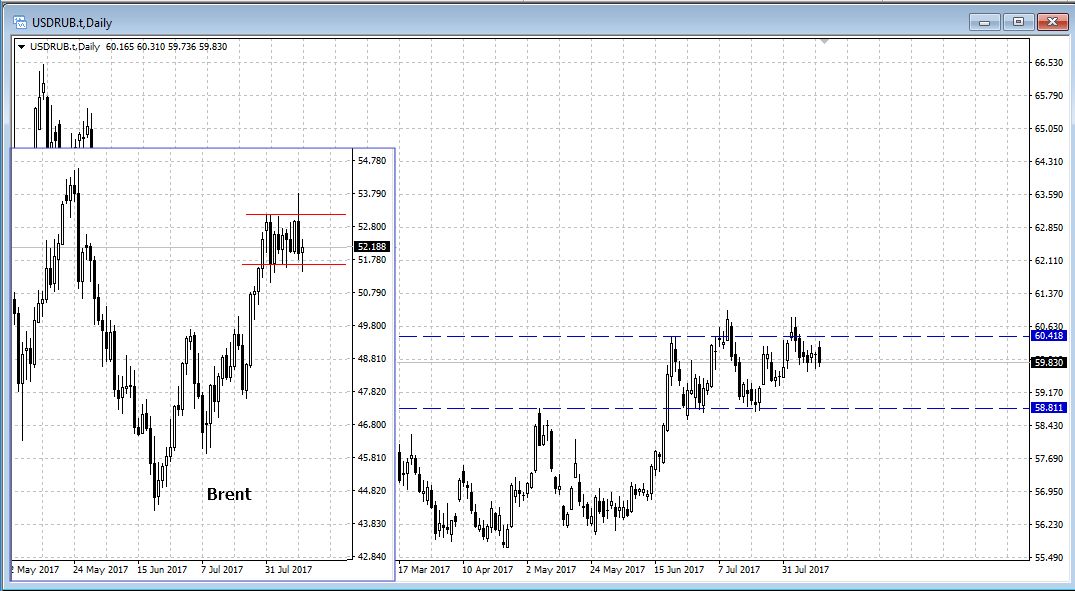
Task: Expand the USDRUB.t,Daily symbol dropdown triangle
Action: click(21, 46)
